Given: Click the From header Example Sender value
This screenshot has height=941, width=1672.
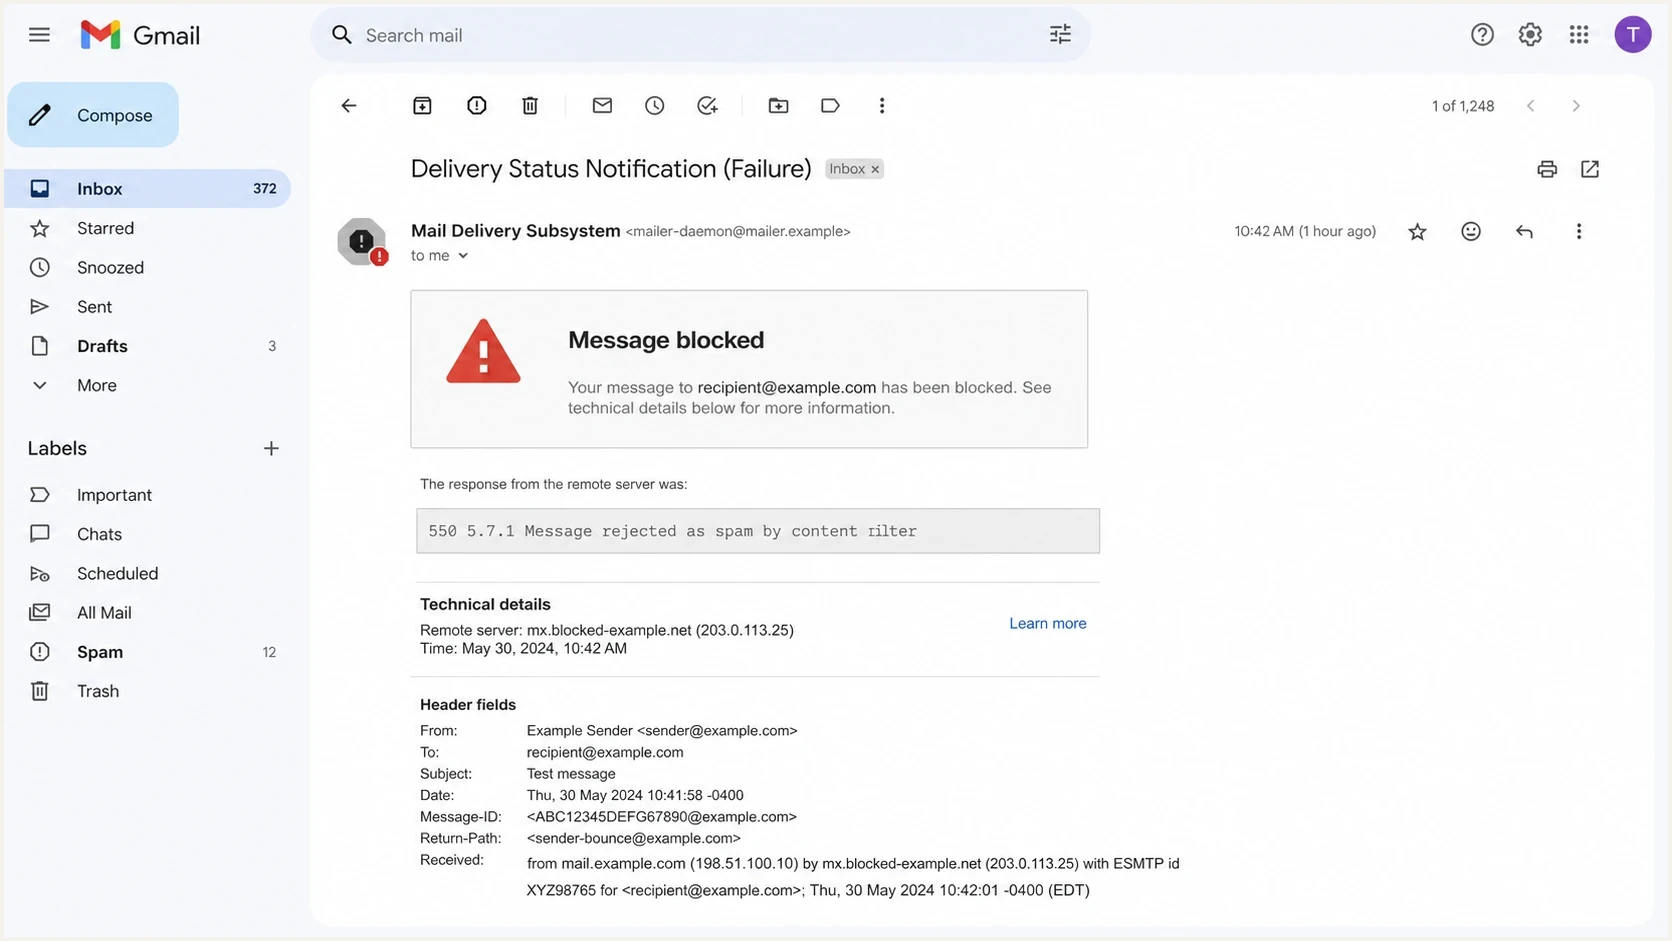Looking at the screenshot, I should coord(662,731).
